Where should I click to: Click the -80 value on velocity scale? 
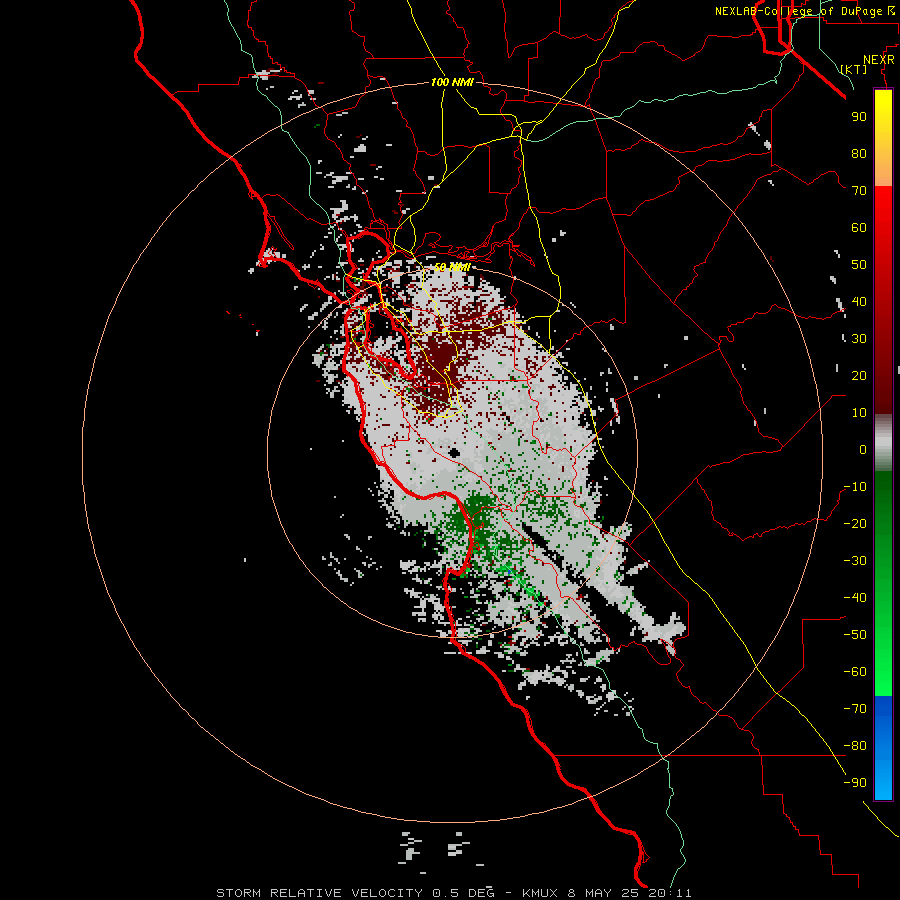(855, 746)
